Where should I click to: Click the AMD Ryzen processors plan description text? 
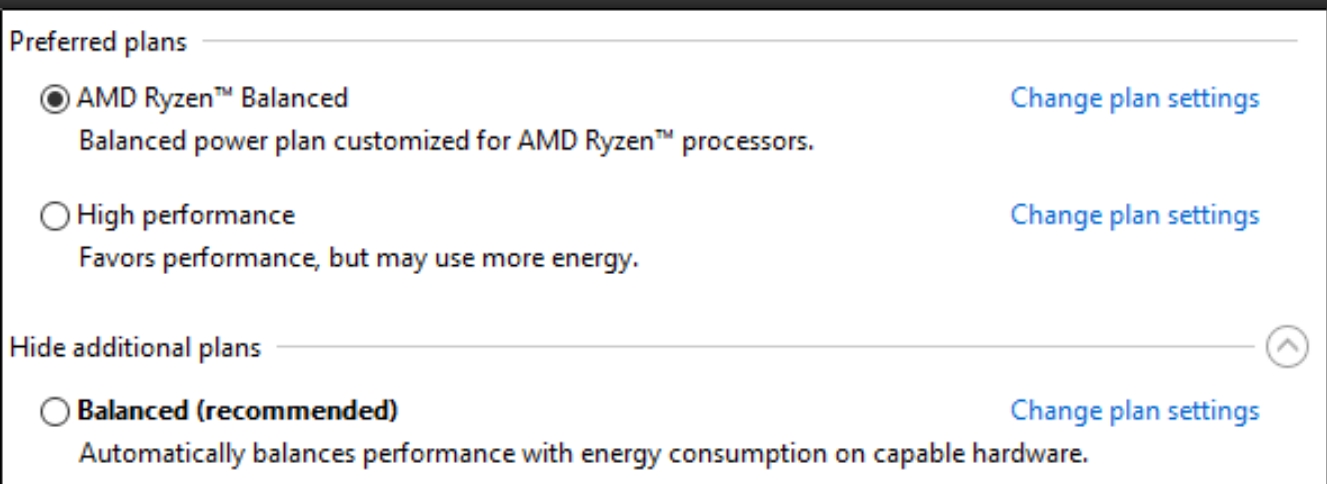point(445,142)
